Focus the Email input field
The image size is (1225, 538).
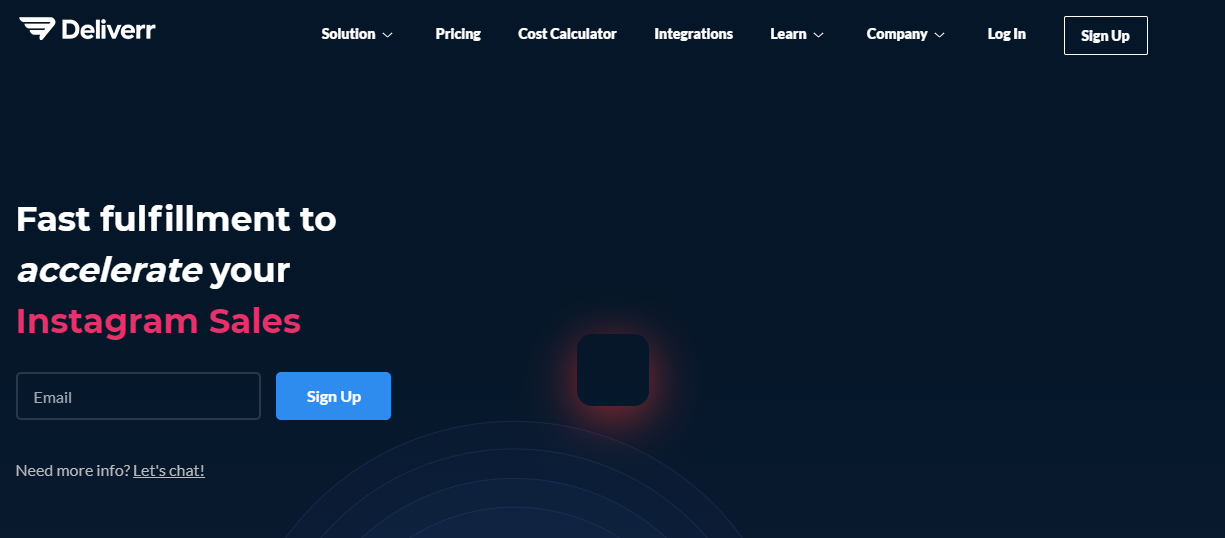(138, 396)
